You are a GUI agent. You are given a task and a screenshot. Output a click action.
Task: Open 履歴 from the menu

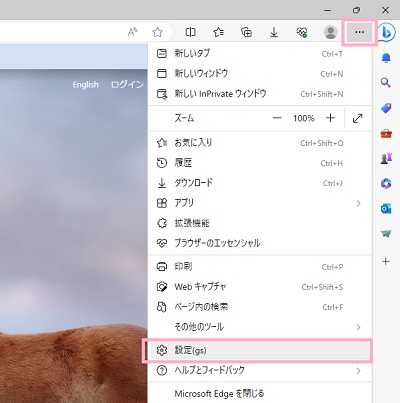(x=260, y=163)
